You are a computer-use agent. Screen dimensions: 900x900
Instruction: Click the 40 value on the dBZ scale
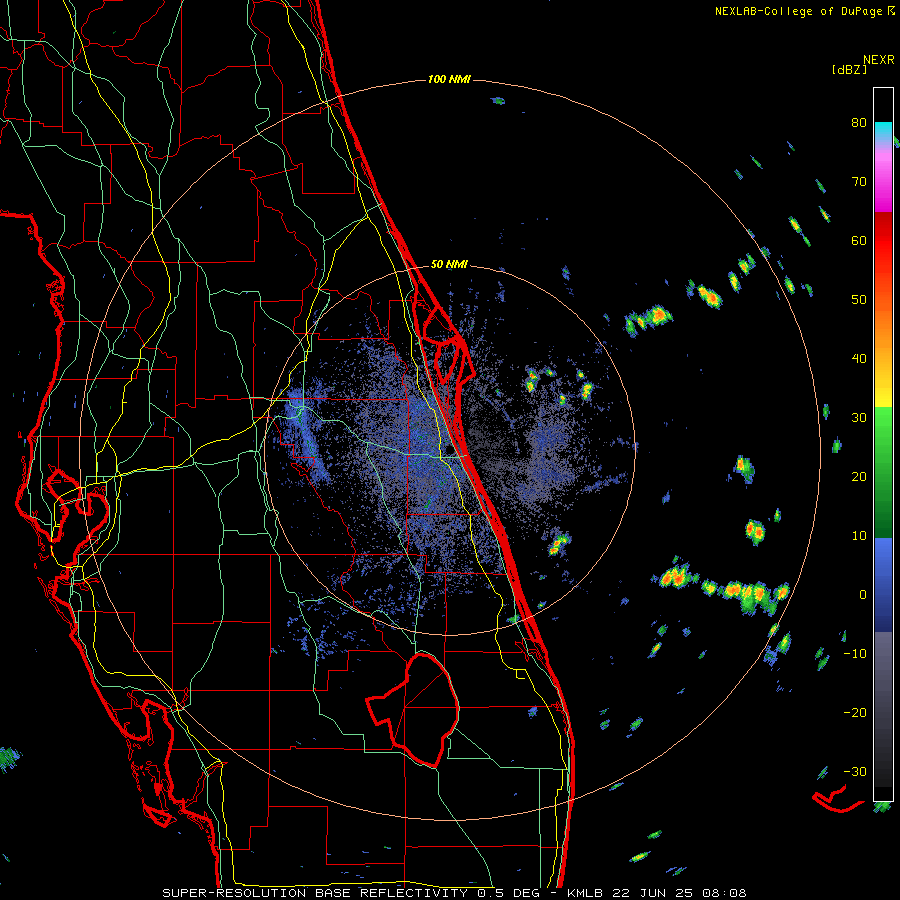(x=859, y=359)
